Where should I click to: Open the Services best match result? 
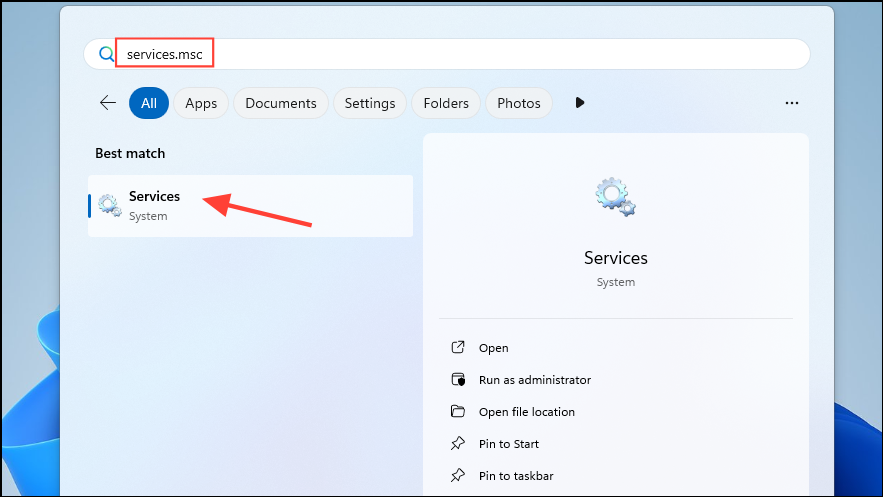coord(251,206)
